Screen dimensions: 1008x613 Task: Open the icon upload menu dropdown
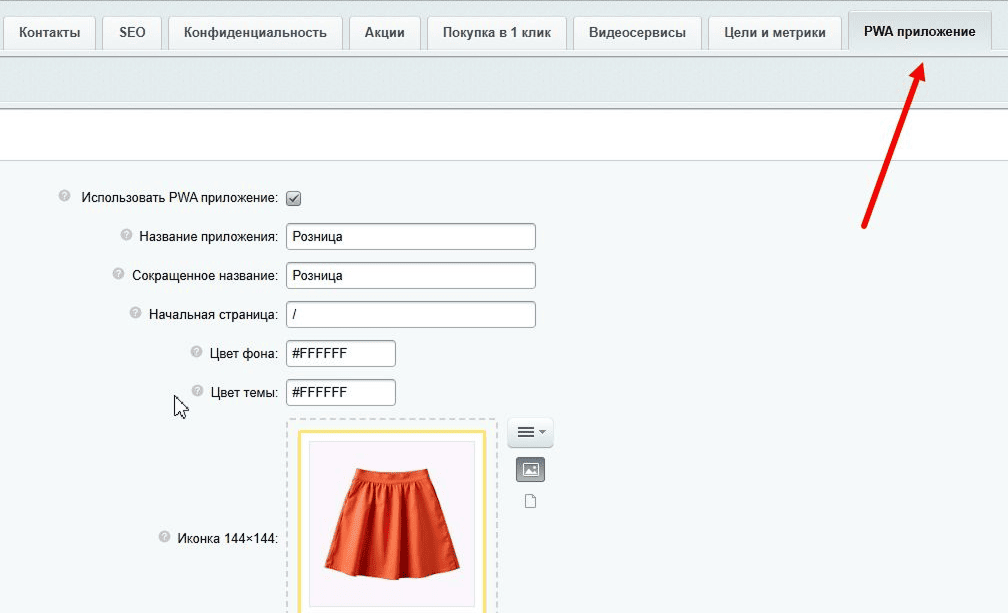[x=530, y=432]
